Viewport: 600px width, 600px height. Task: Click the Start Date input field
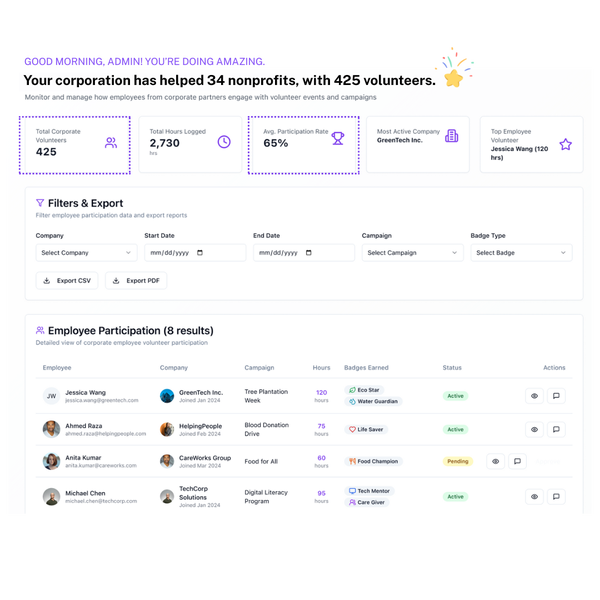[x=194, y=253]
